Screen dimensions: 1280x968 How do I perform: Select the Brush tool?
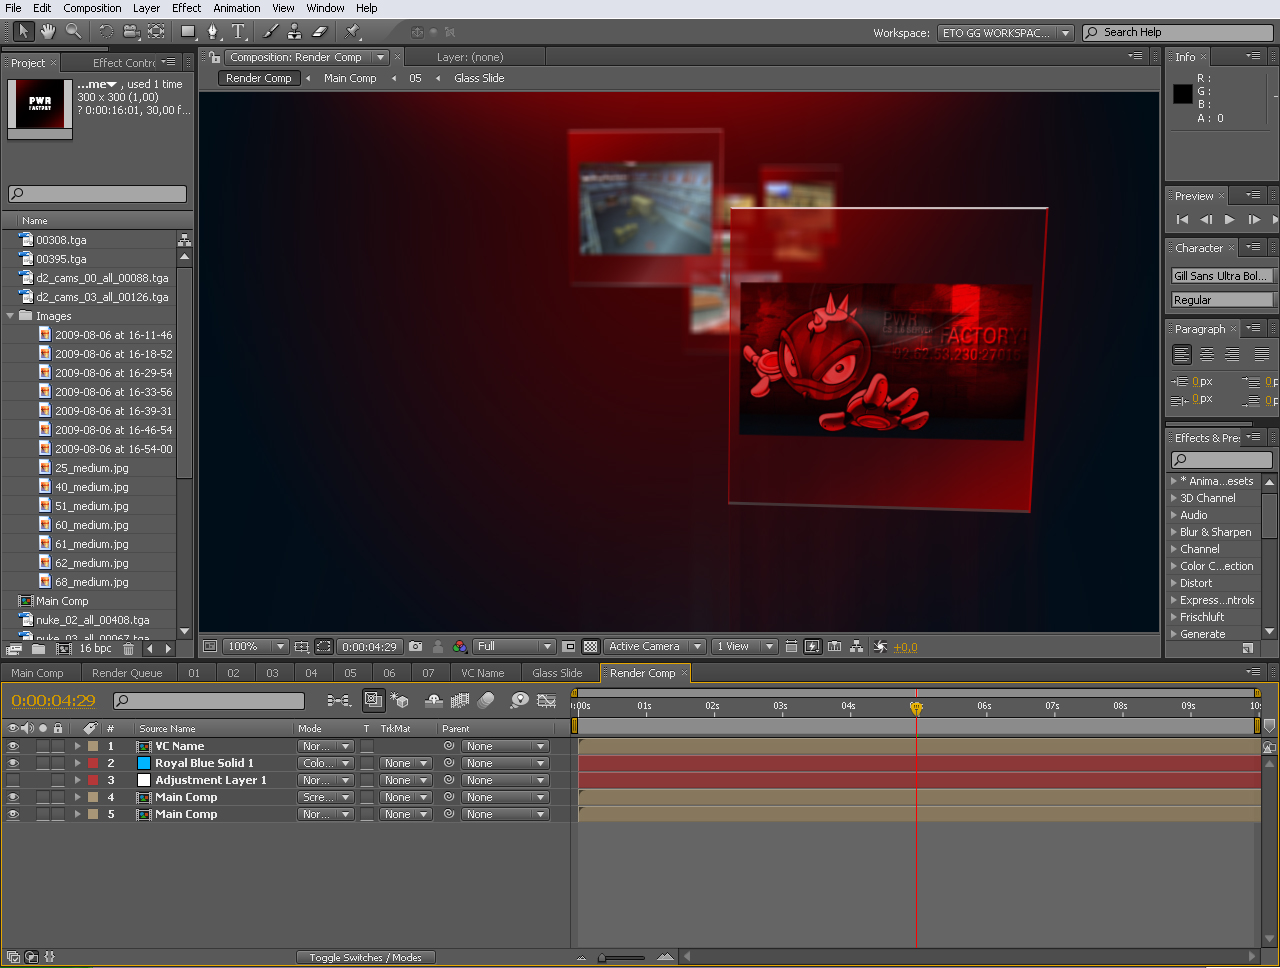pos(270,32)
